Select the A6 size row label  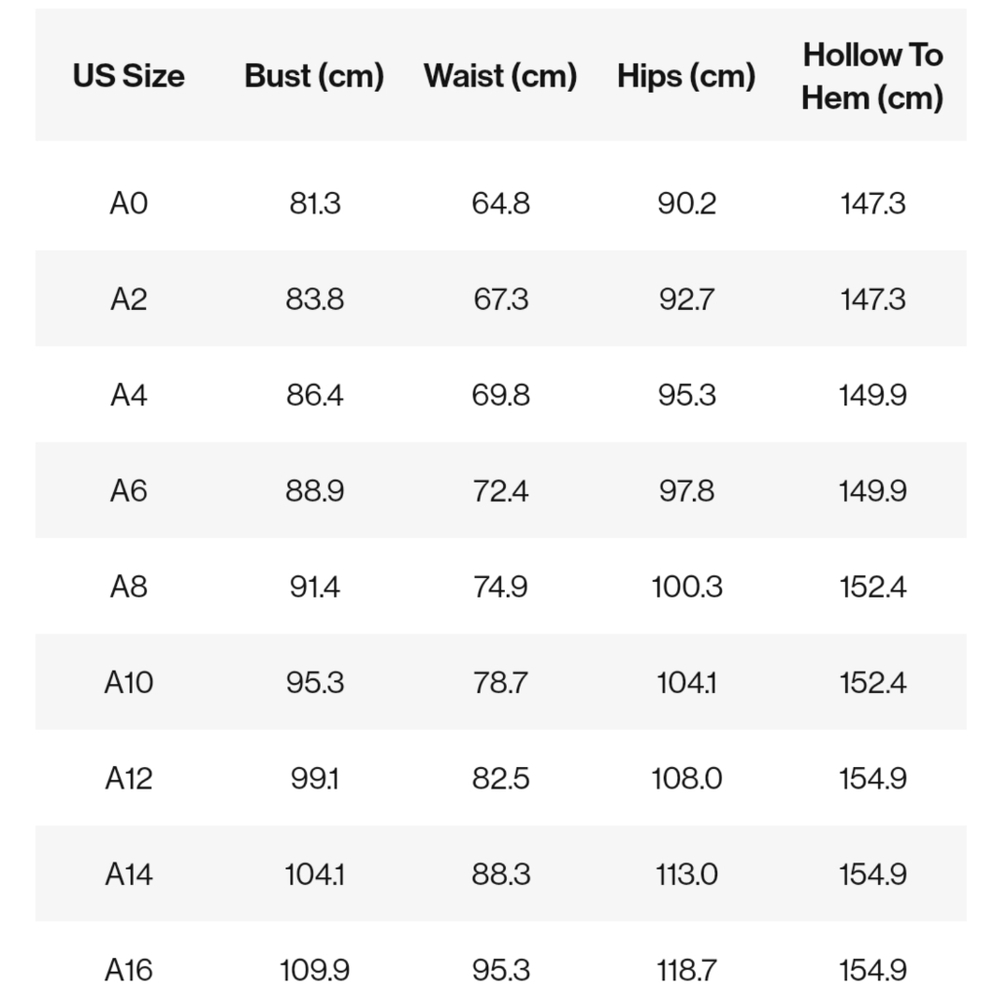point(129,491)
